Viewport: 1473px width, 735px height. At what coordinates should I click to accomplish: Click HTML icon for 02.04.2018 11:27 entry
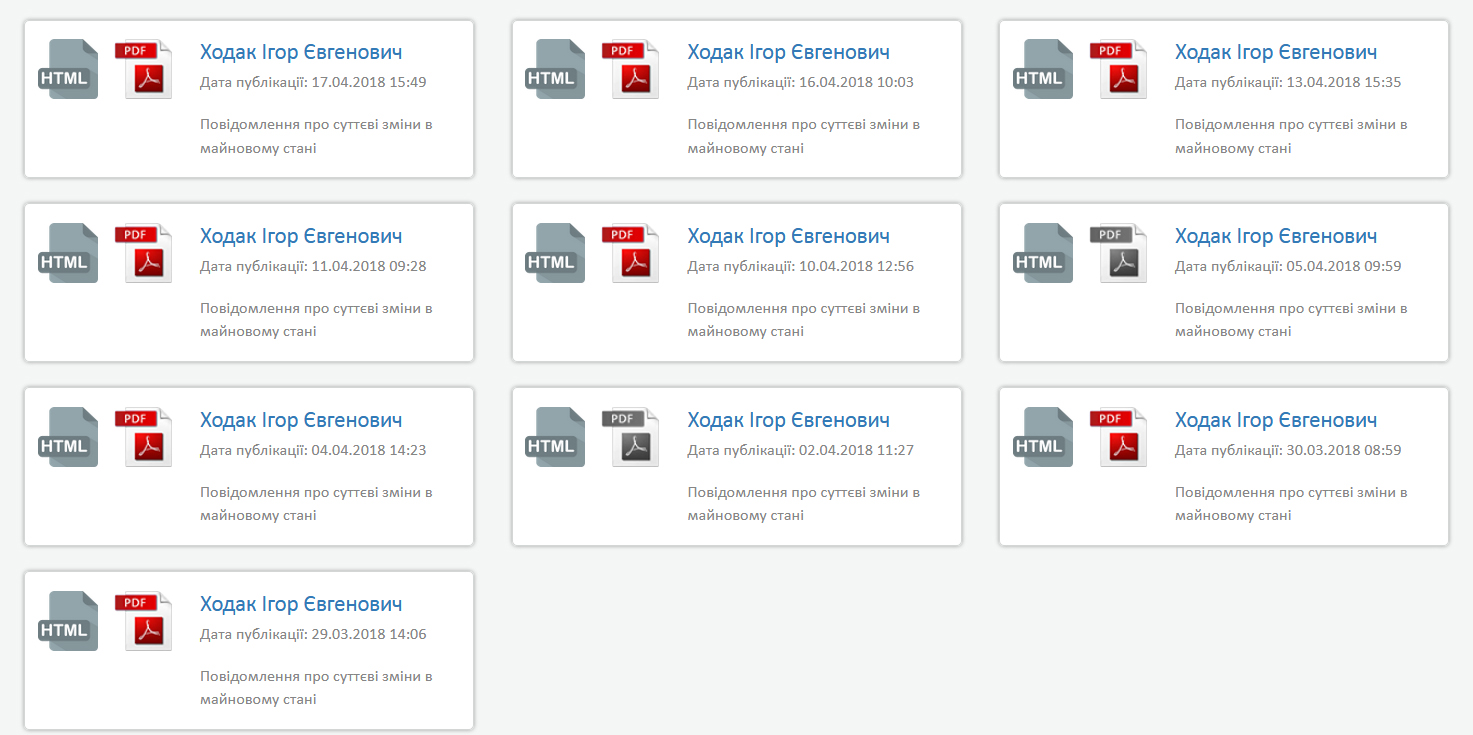pyautogui.click(x=555, y=437)
